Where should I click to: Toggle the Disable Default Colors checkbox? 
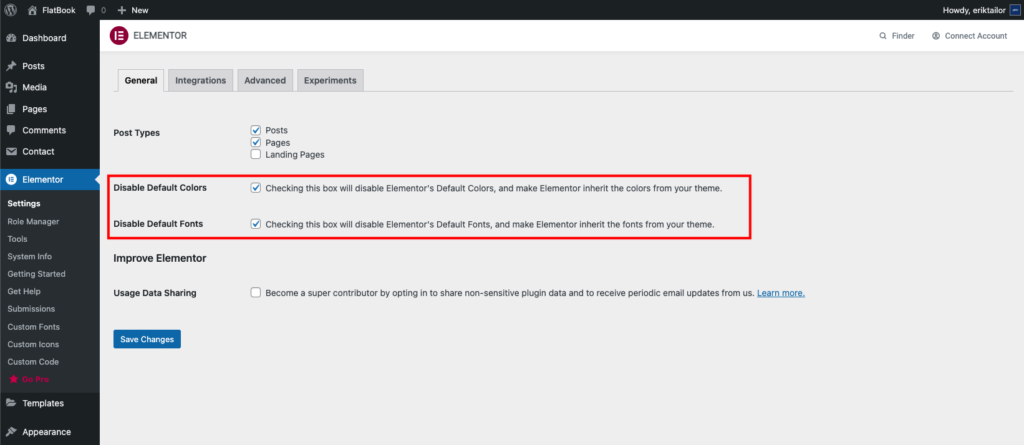[x=256, y=187]
